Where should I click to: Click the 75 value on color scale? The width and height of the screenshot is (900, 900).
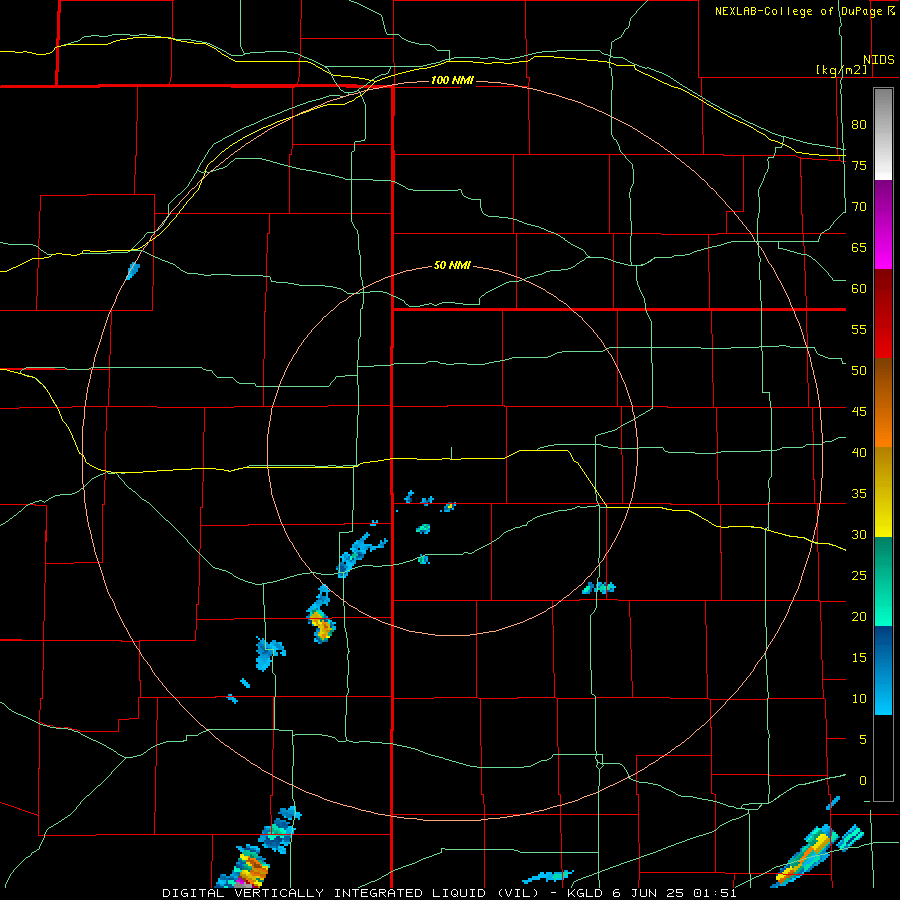[859, 165]
